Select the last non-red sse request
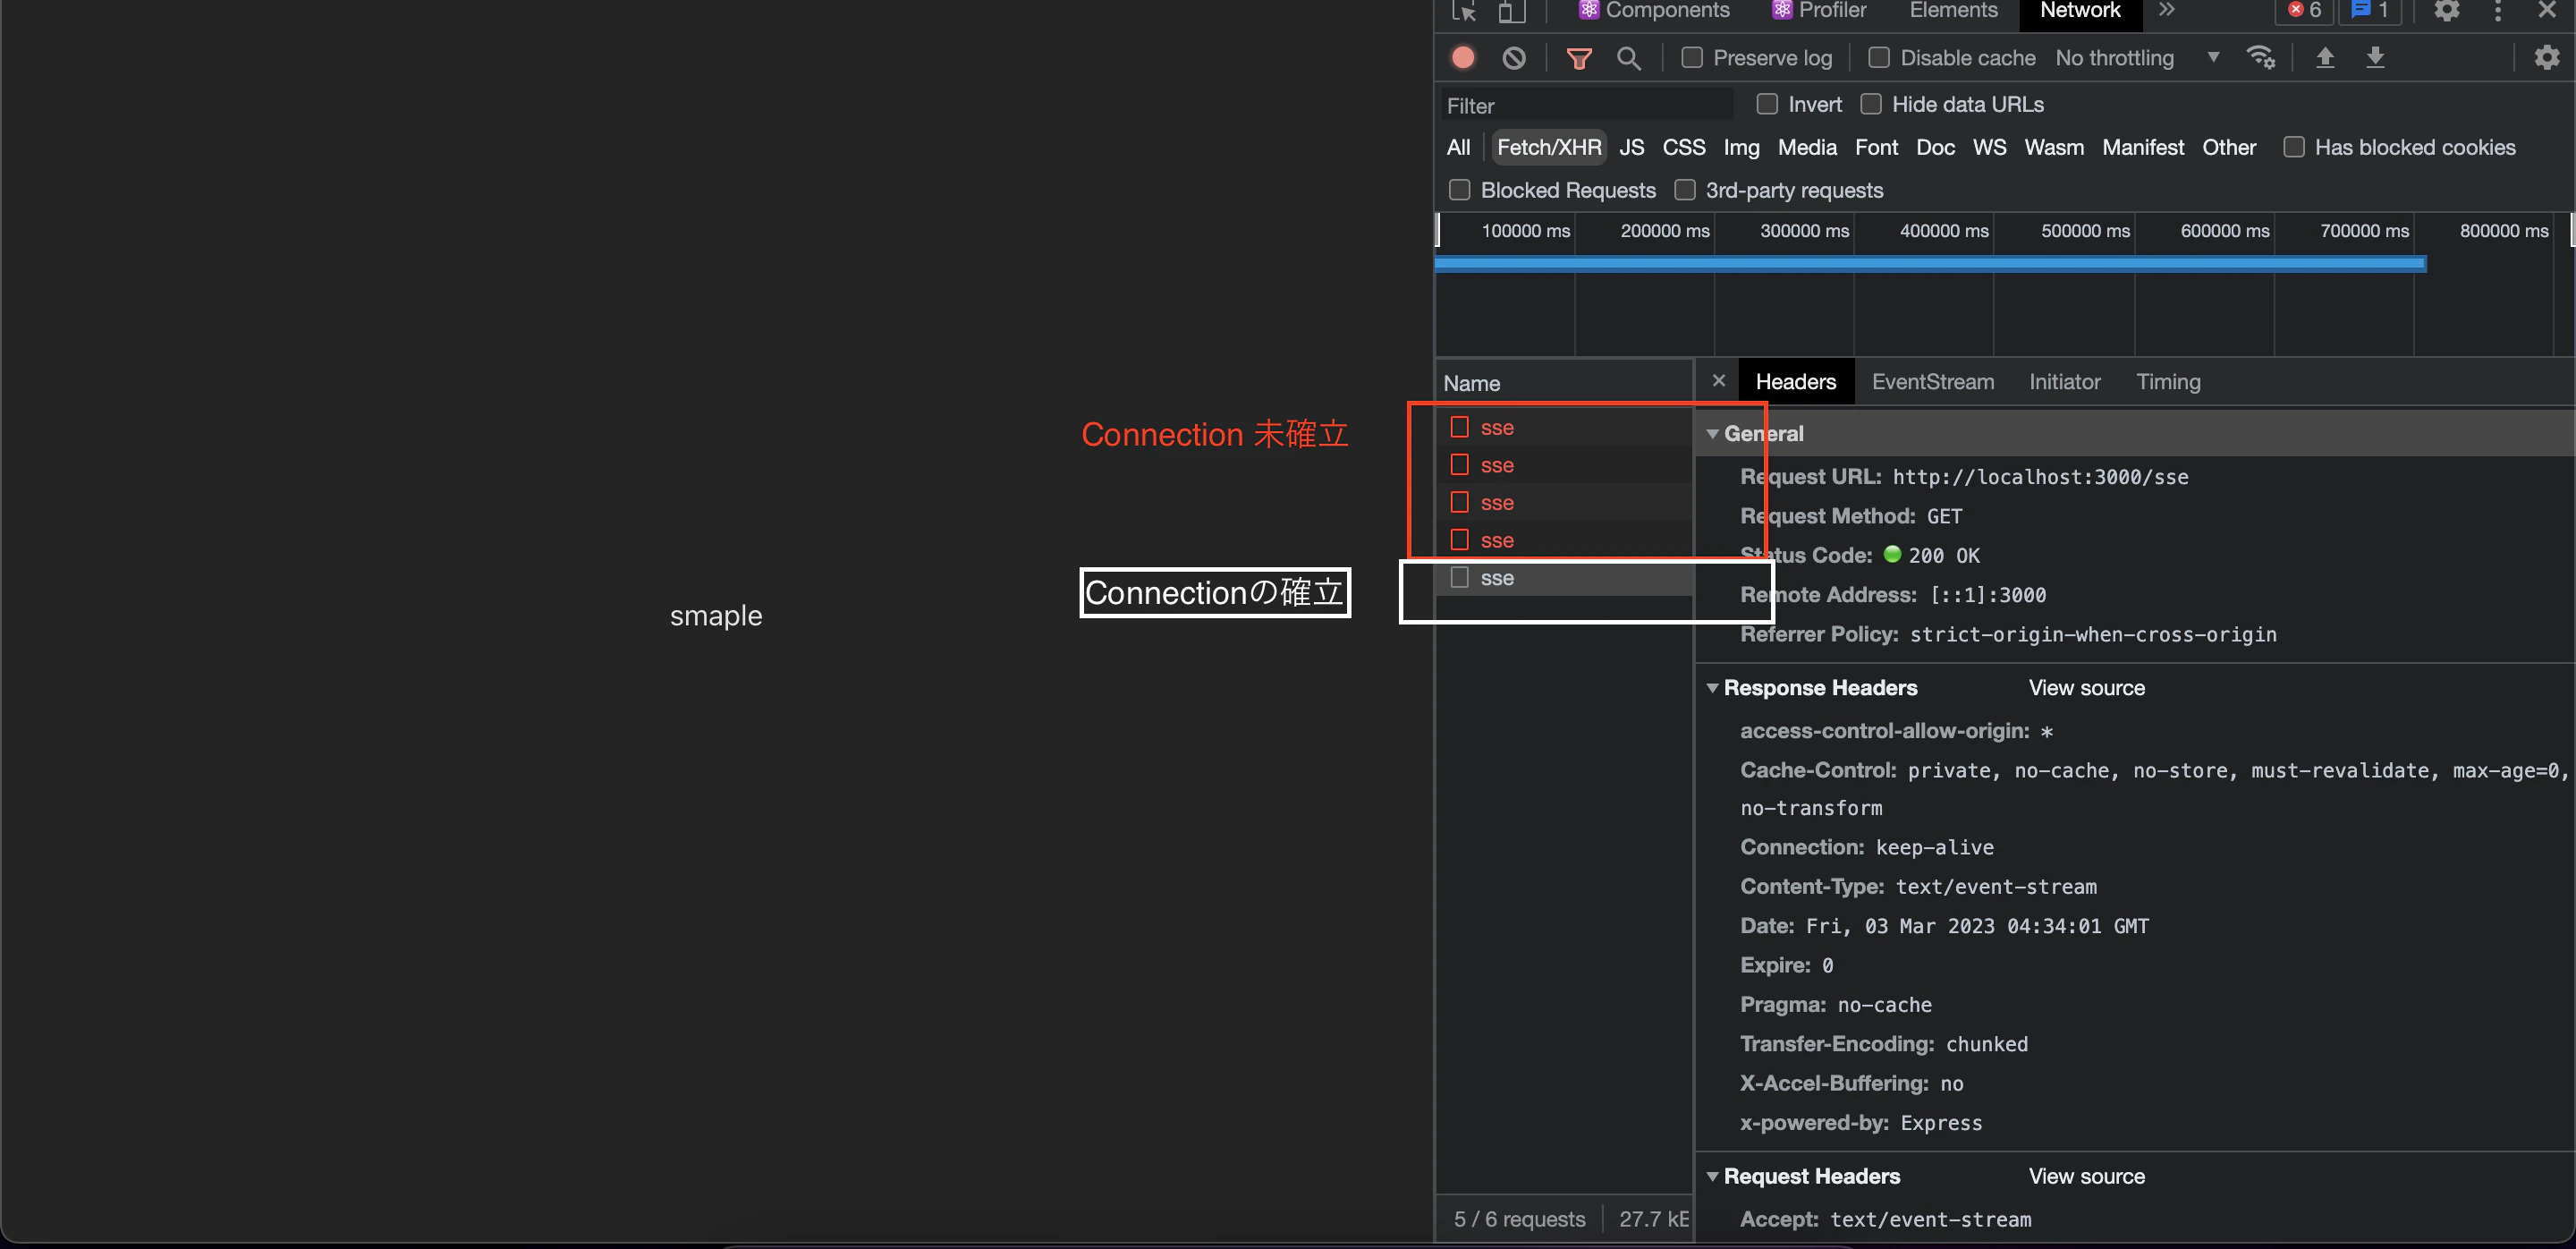Image resolution: width=2576 pixels, height=1249 pixels. (1564, 578)
